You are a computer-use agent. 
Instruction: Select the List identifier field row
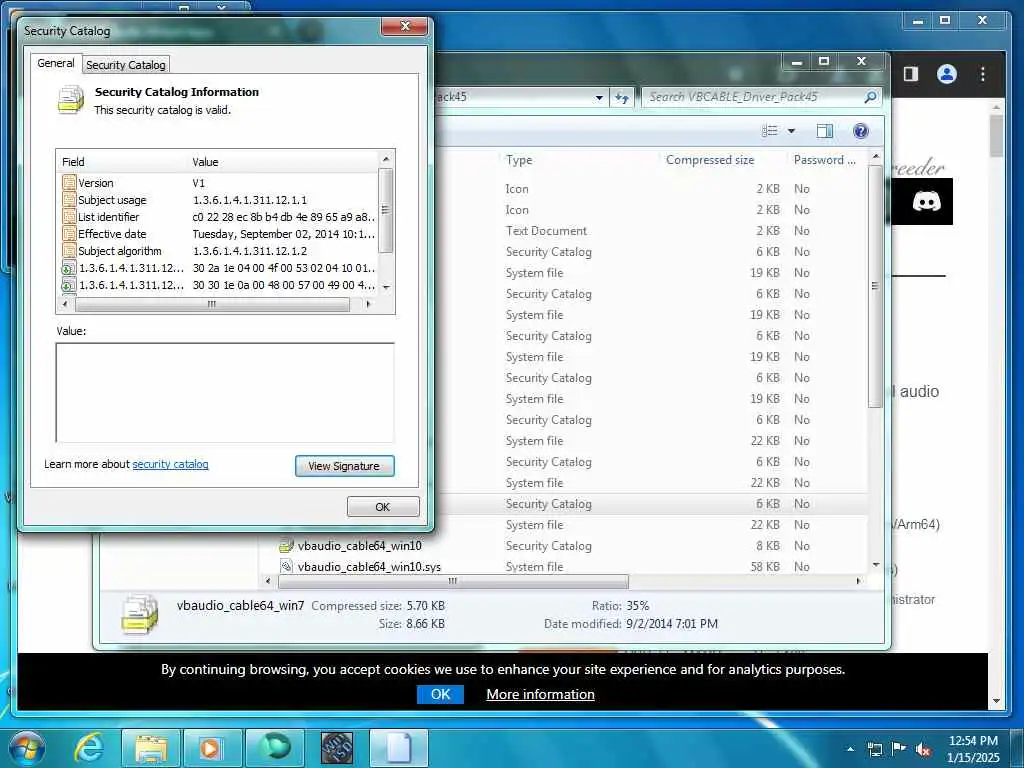pos(219,217)
